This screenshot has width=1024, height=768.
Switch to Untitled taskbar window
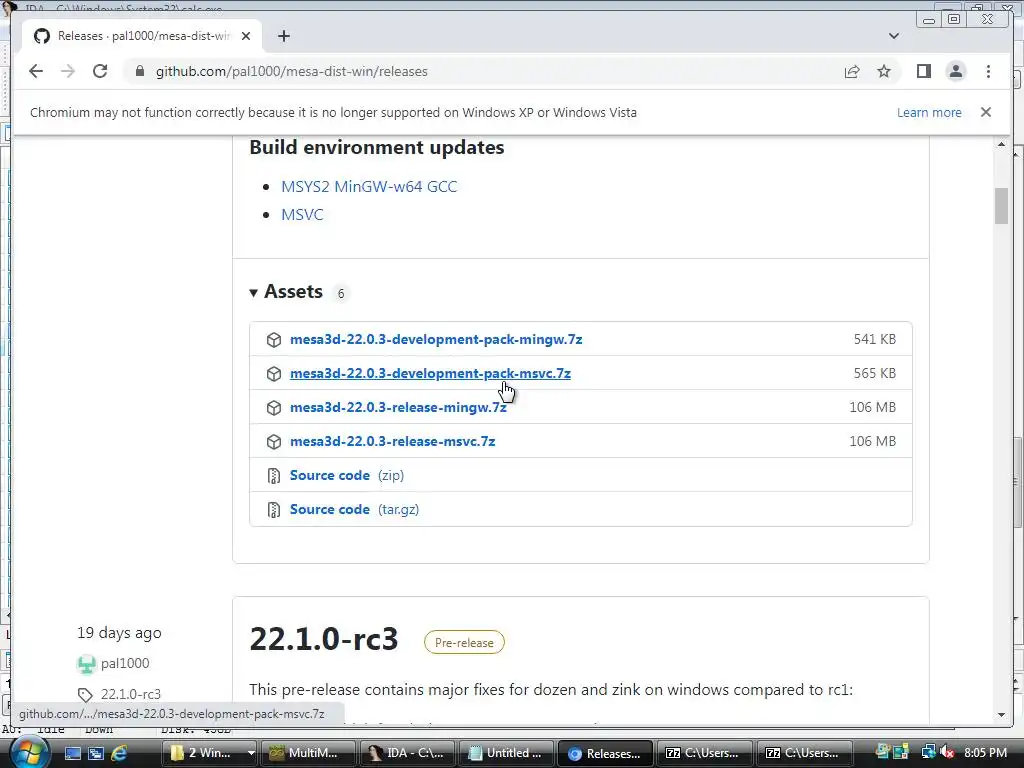[x=507, y=753]
